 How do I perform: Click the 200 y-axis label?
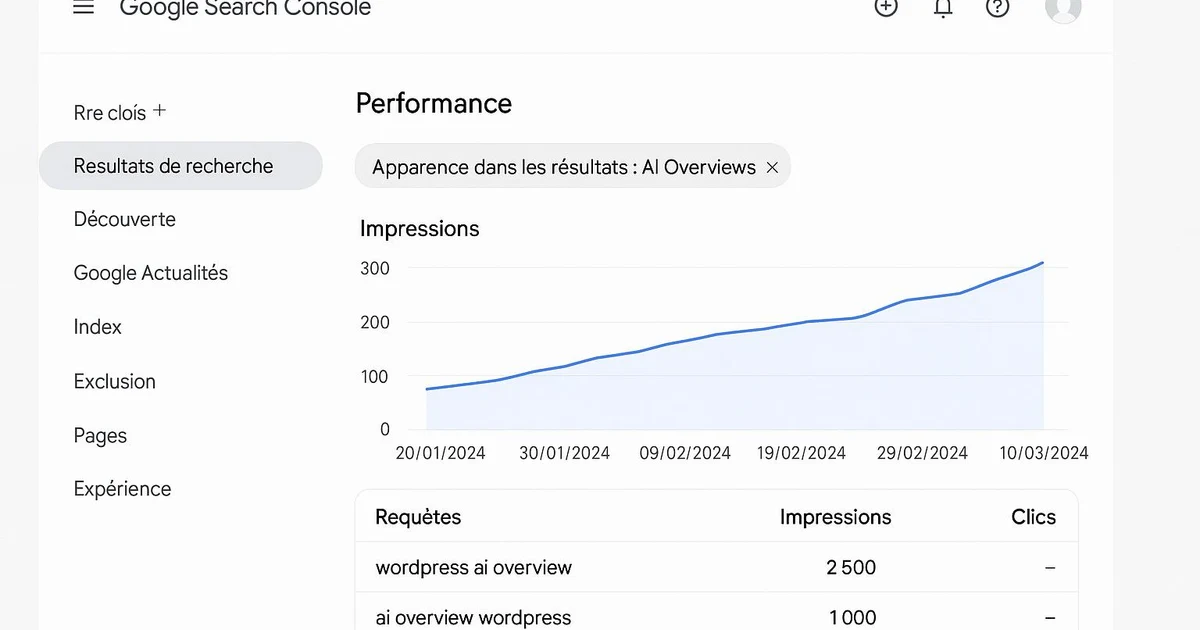pyautogui.click(x=375, y=322)
